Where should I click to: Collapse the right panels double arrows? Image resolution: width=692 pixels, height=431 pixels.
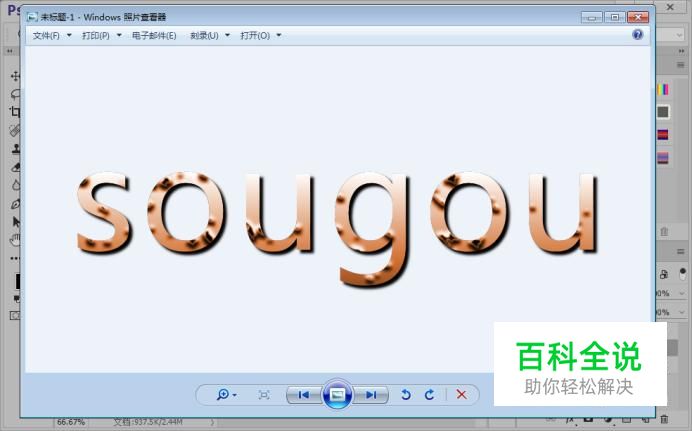pos(681,52)
